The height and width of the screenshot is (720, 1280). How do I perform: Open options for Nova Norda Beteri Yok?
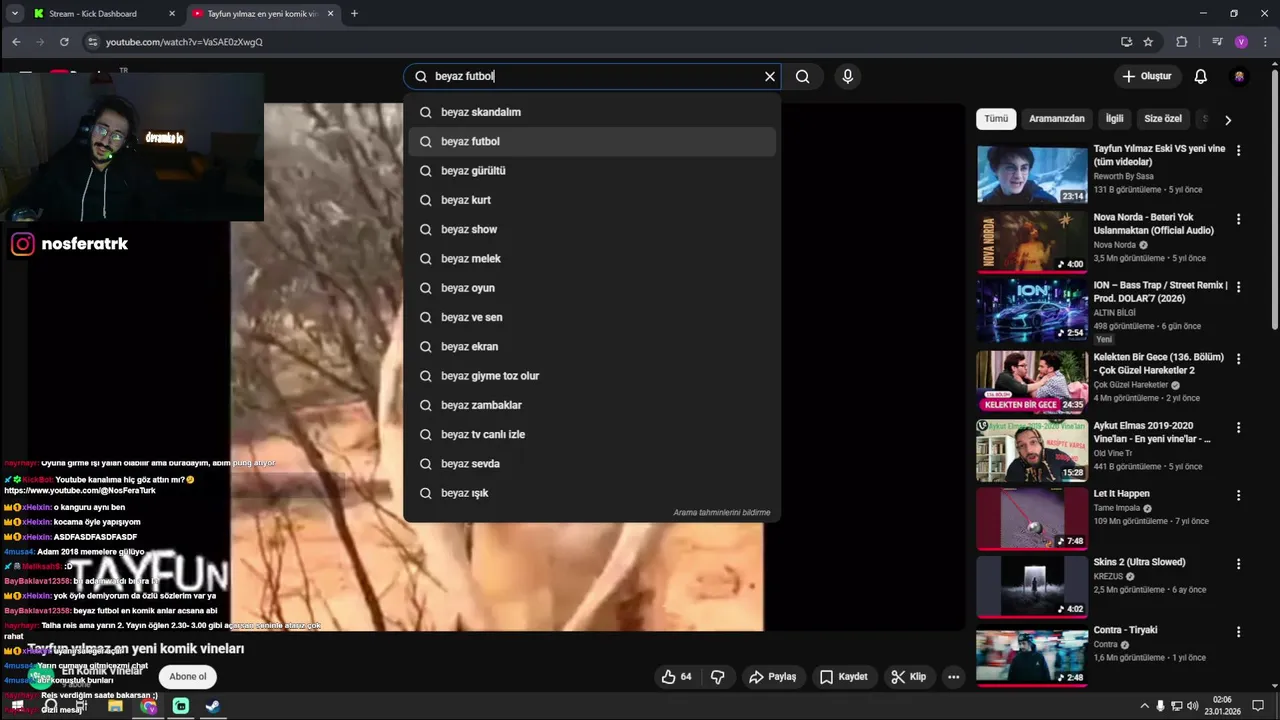coord(1238,219)
